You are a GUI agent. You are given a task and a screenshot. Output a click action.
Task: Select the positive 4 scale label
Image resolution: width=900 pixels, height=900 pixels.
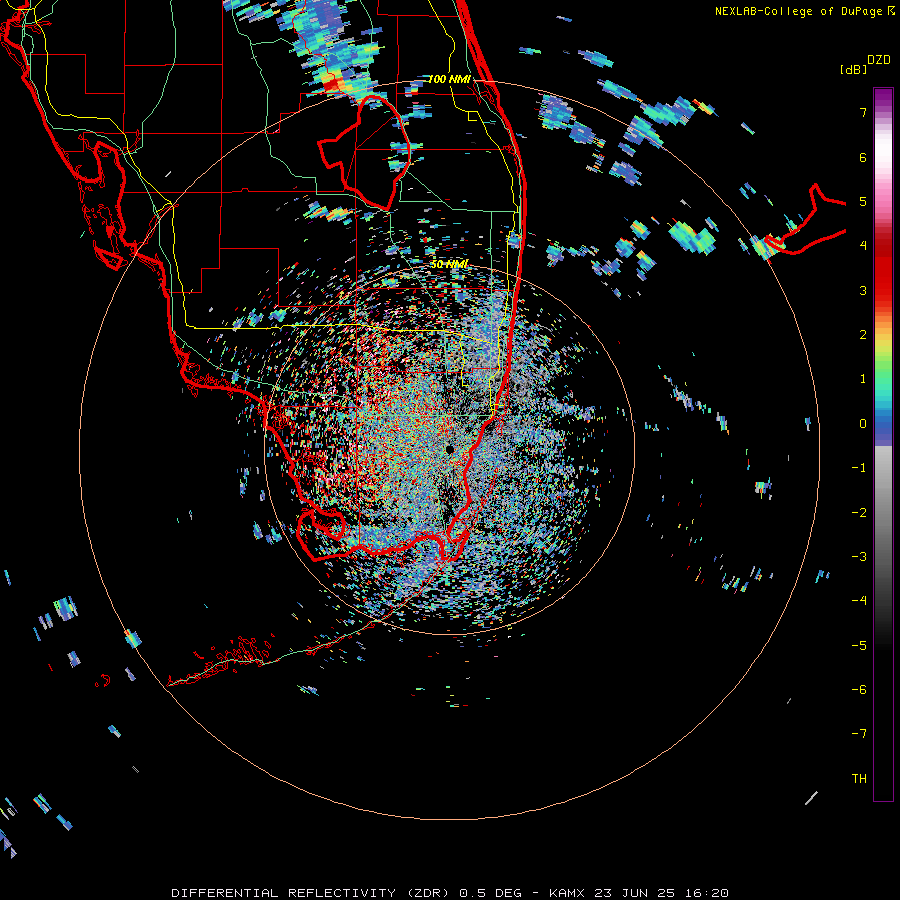click(x=863, y=246)
